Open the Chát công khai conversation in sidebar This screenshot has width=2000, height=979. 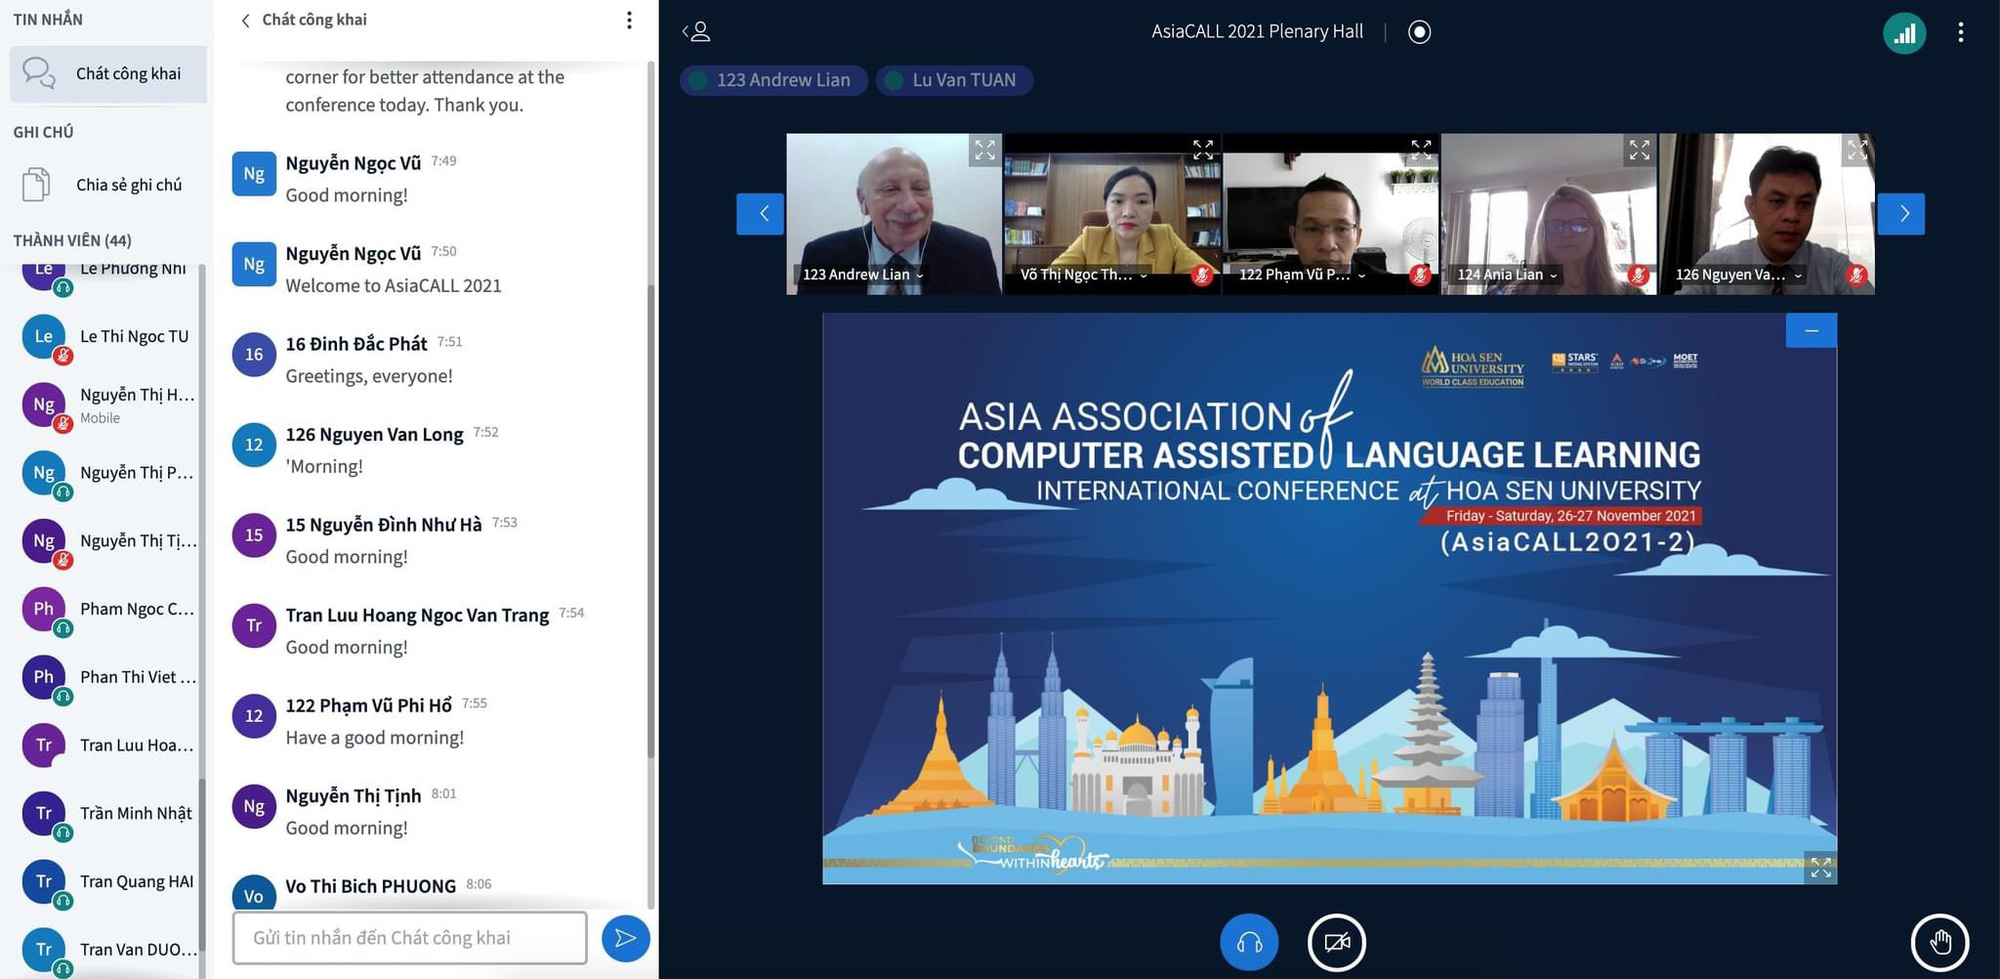click(x=108, y=74)
